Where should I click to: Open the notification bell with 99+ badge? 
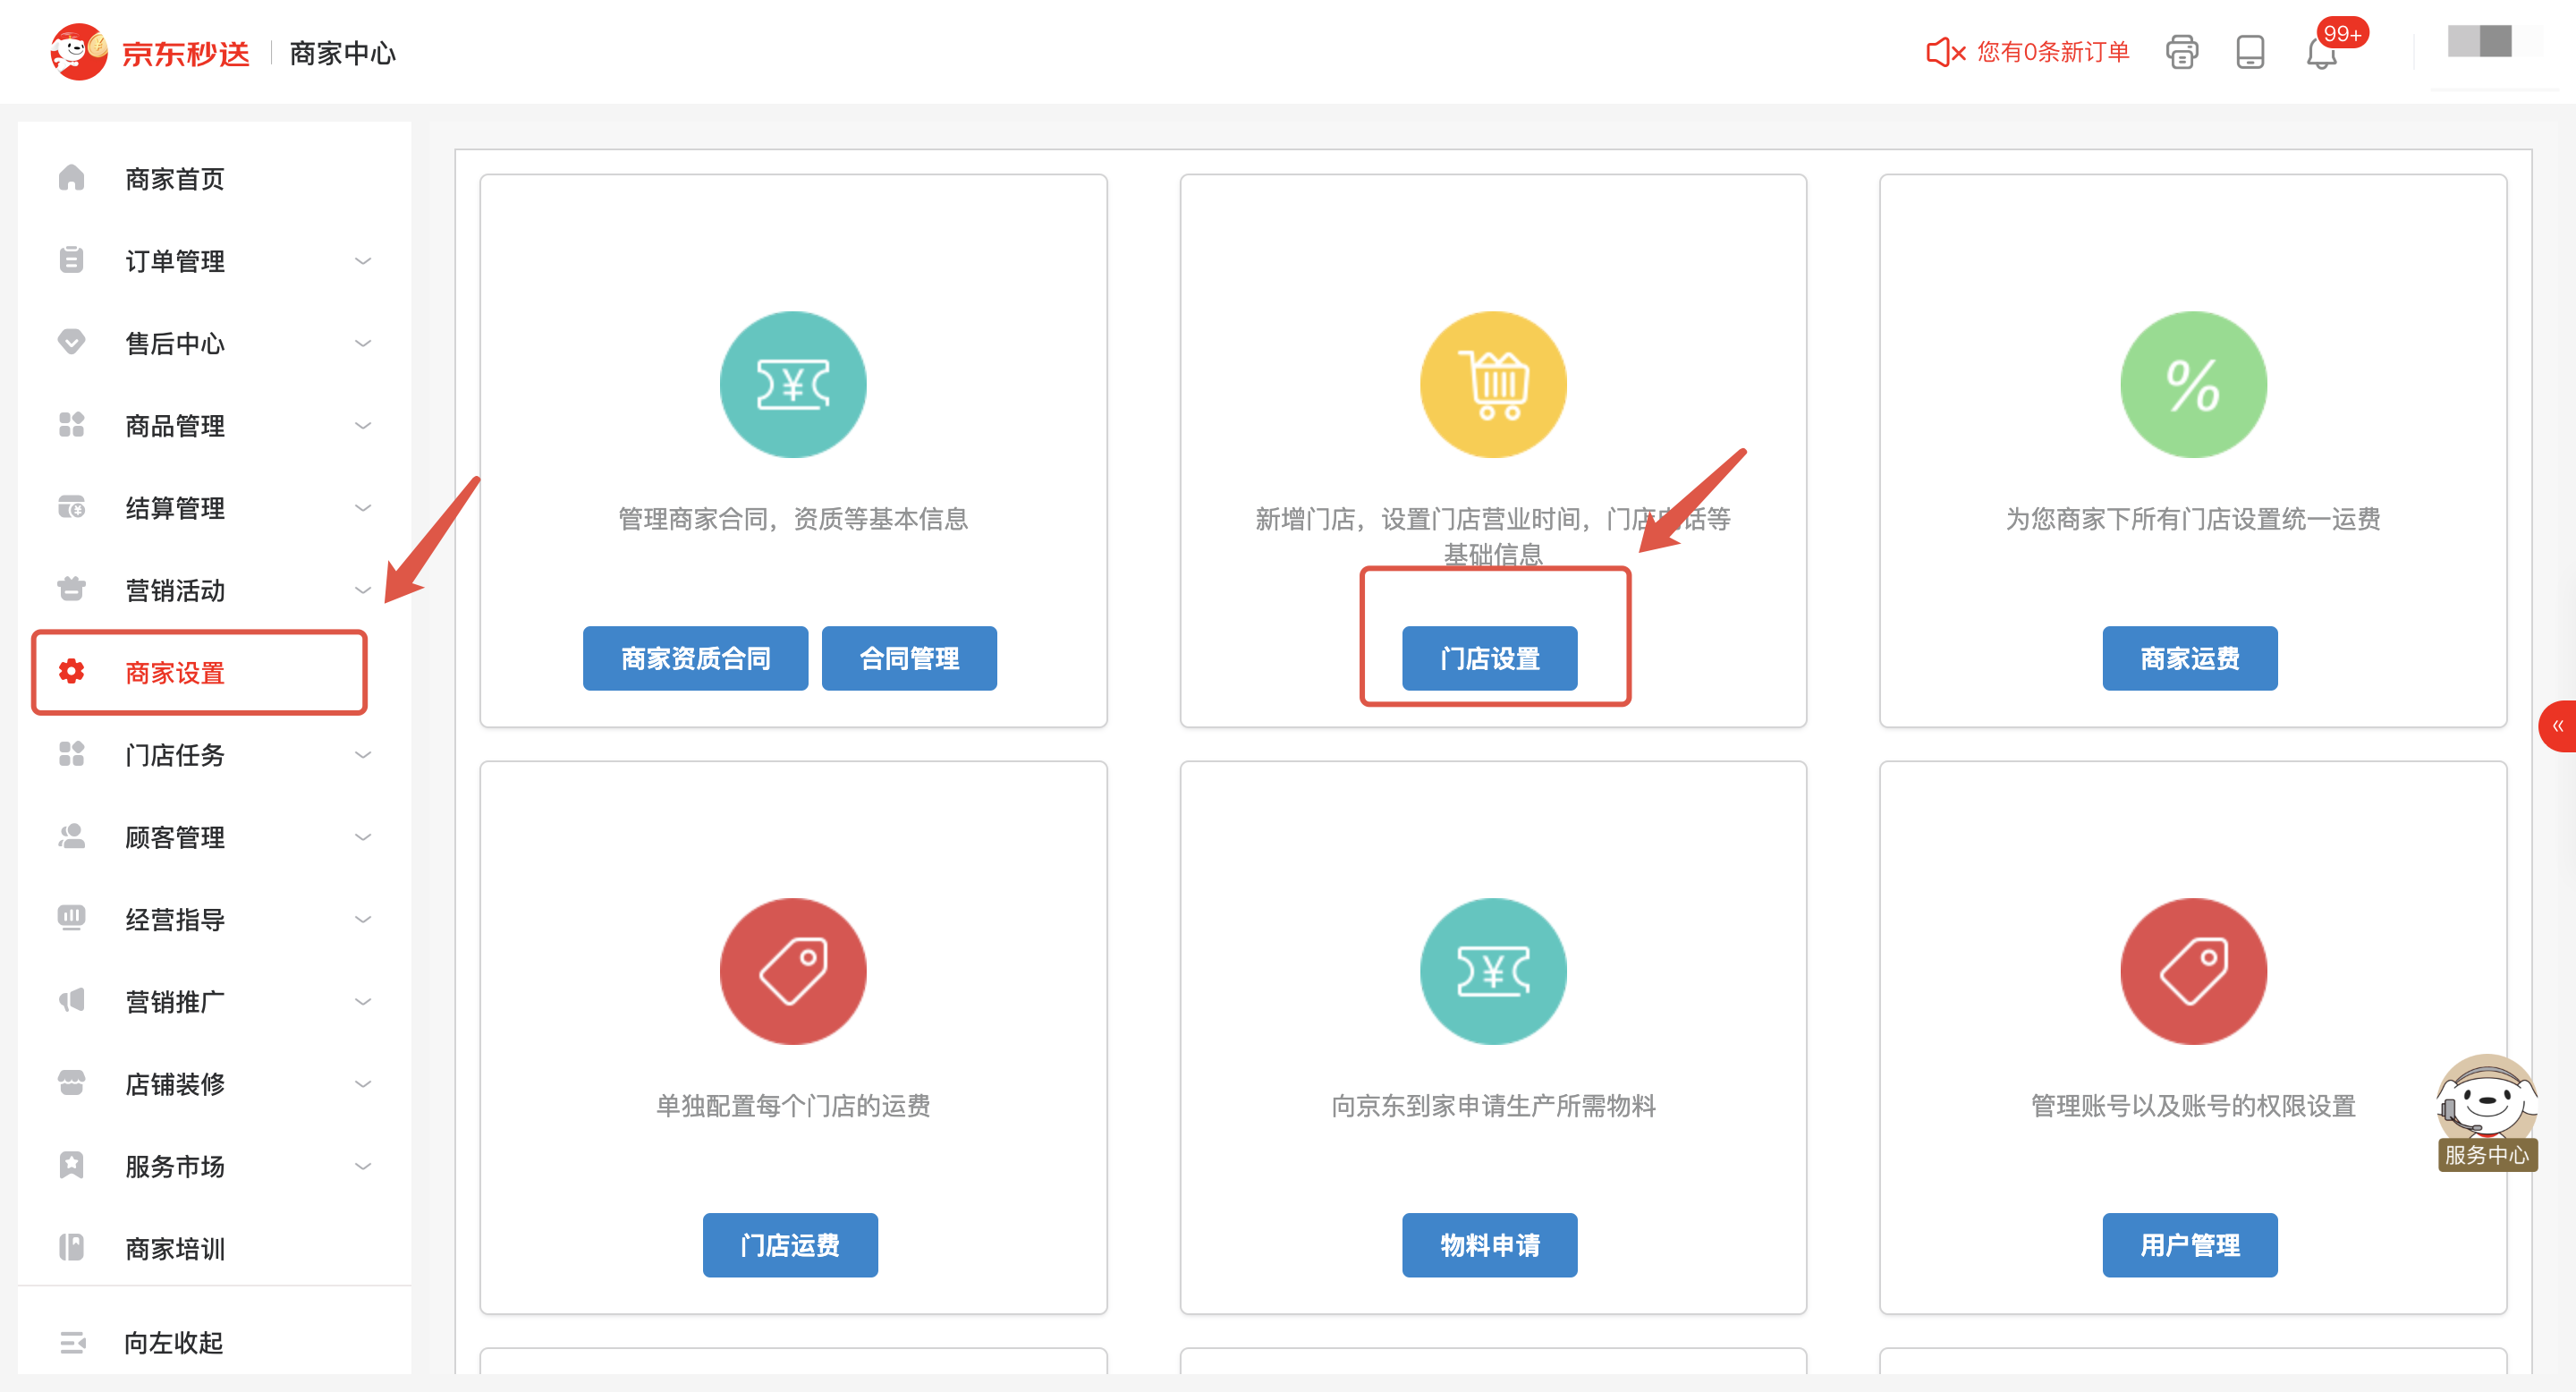pos(2321,52)
